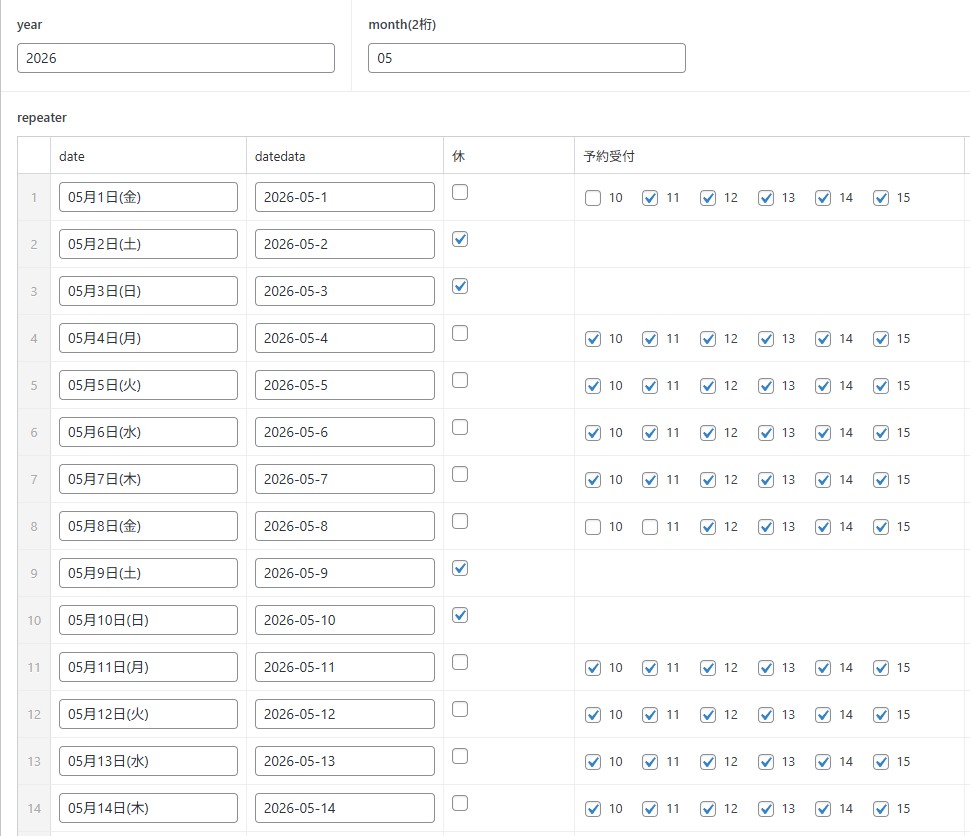Viewport: 970px width, 836px height.
Task: Check the 休 checkbox for 05月4日(月)
Action: [460, 334]
